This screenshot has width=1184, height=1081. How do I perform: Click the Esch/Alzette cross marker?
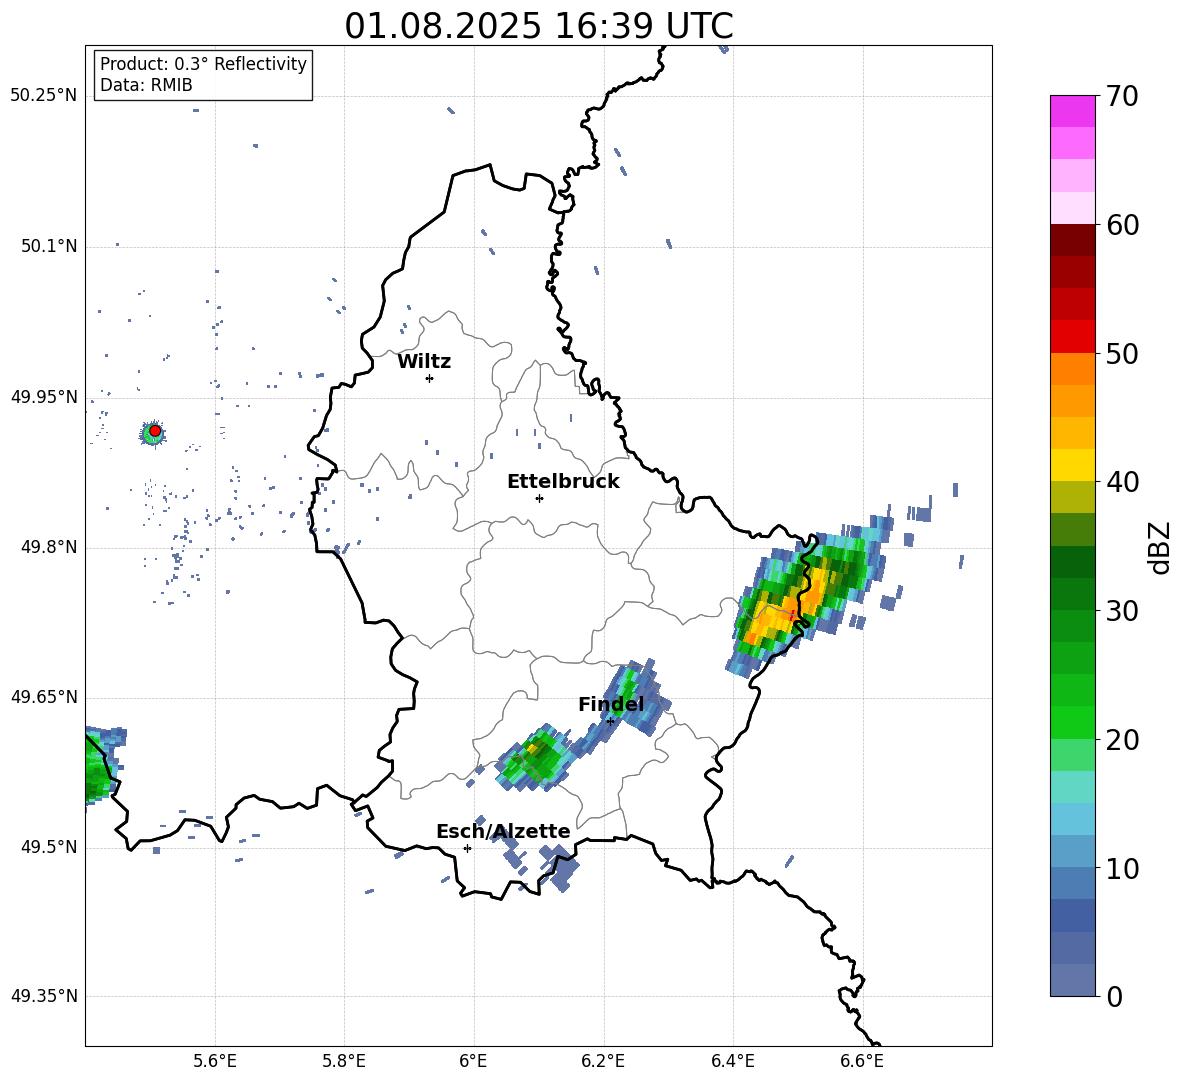pyautogui.click(x=467, y=848)
